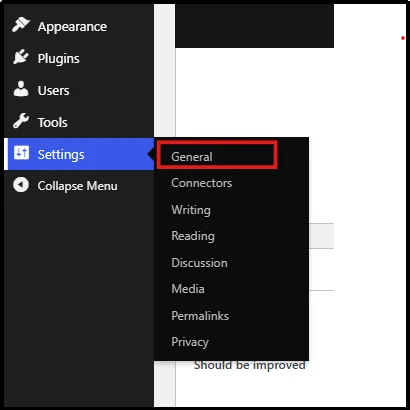Screen dimensions: 410x410
Task: Open Reading settings submenu item
Action: pyautogui.click(x=193, y=236)
